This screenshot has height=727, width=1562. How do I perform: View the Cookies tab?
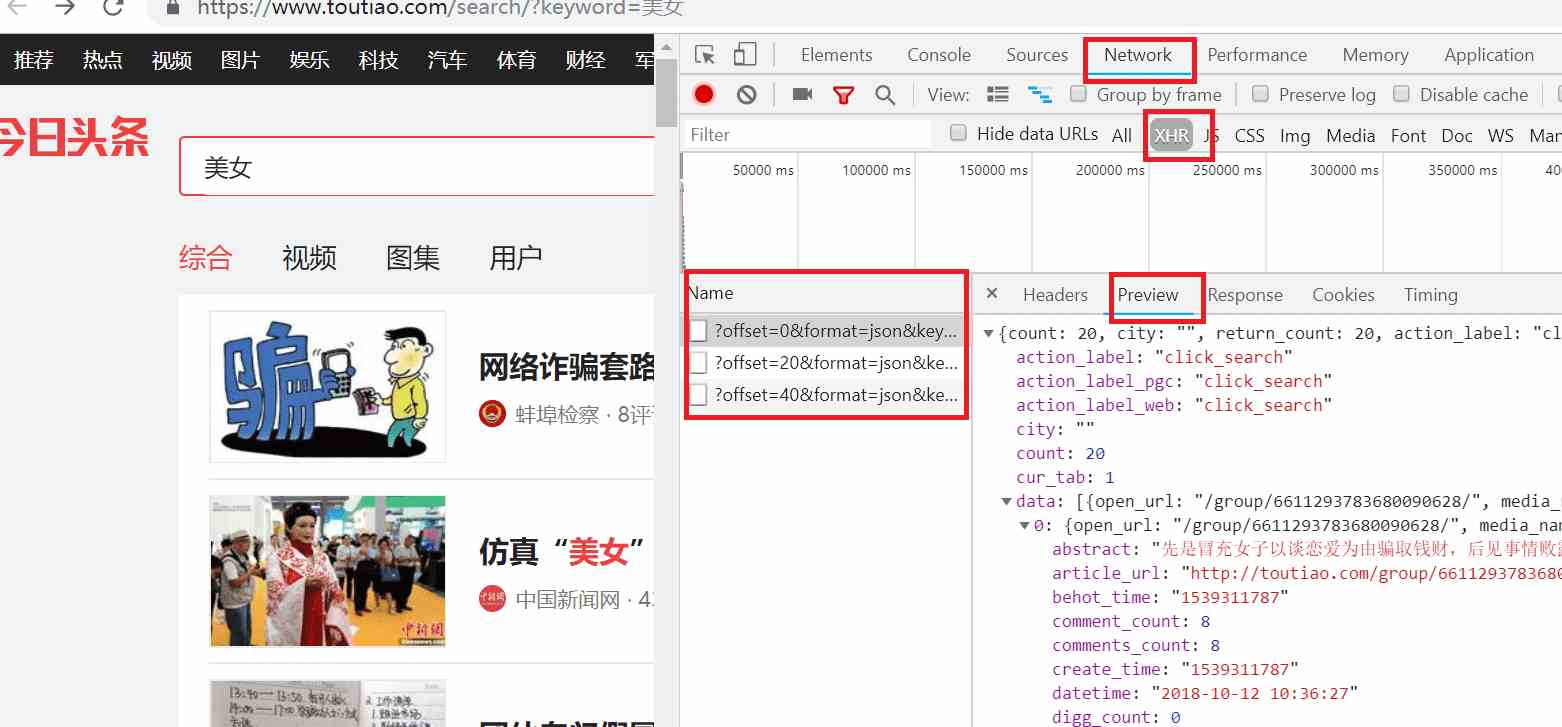coord(1343,295)
